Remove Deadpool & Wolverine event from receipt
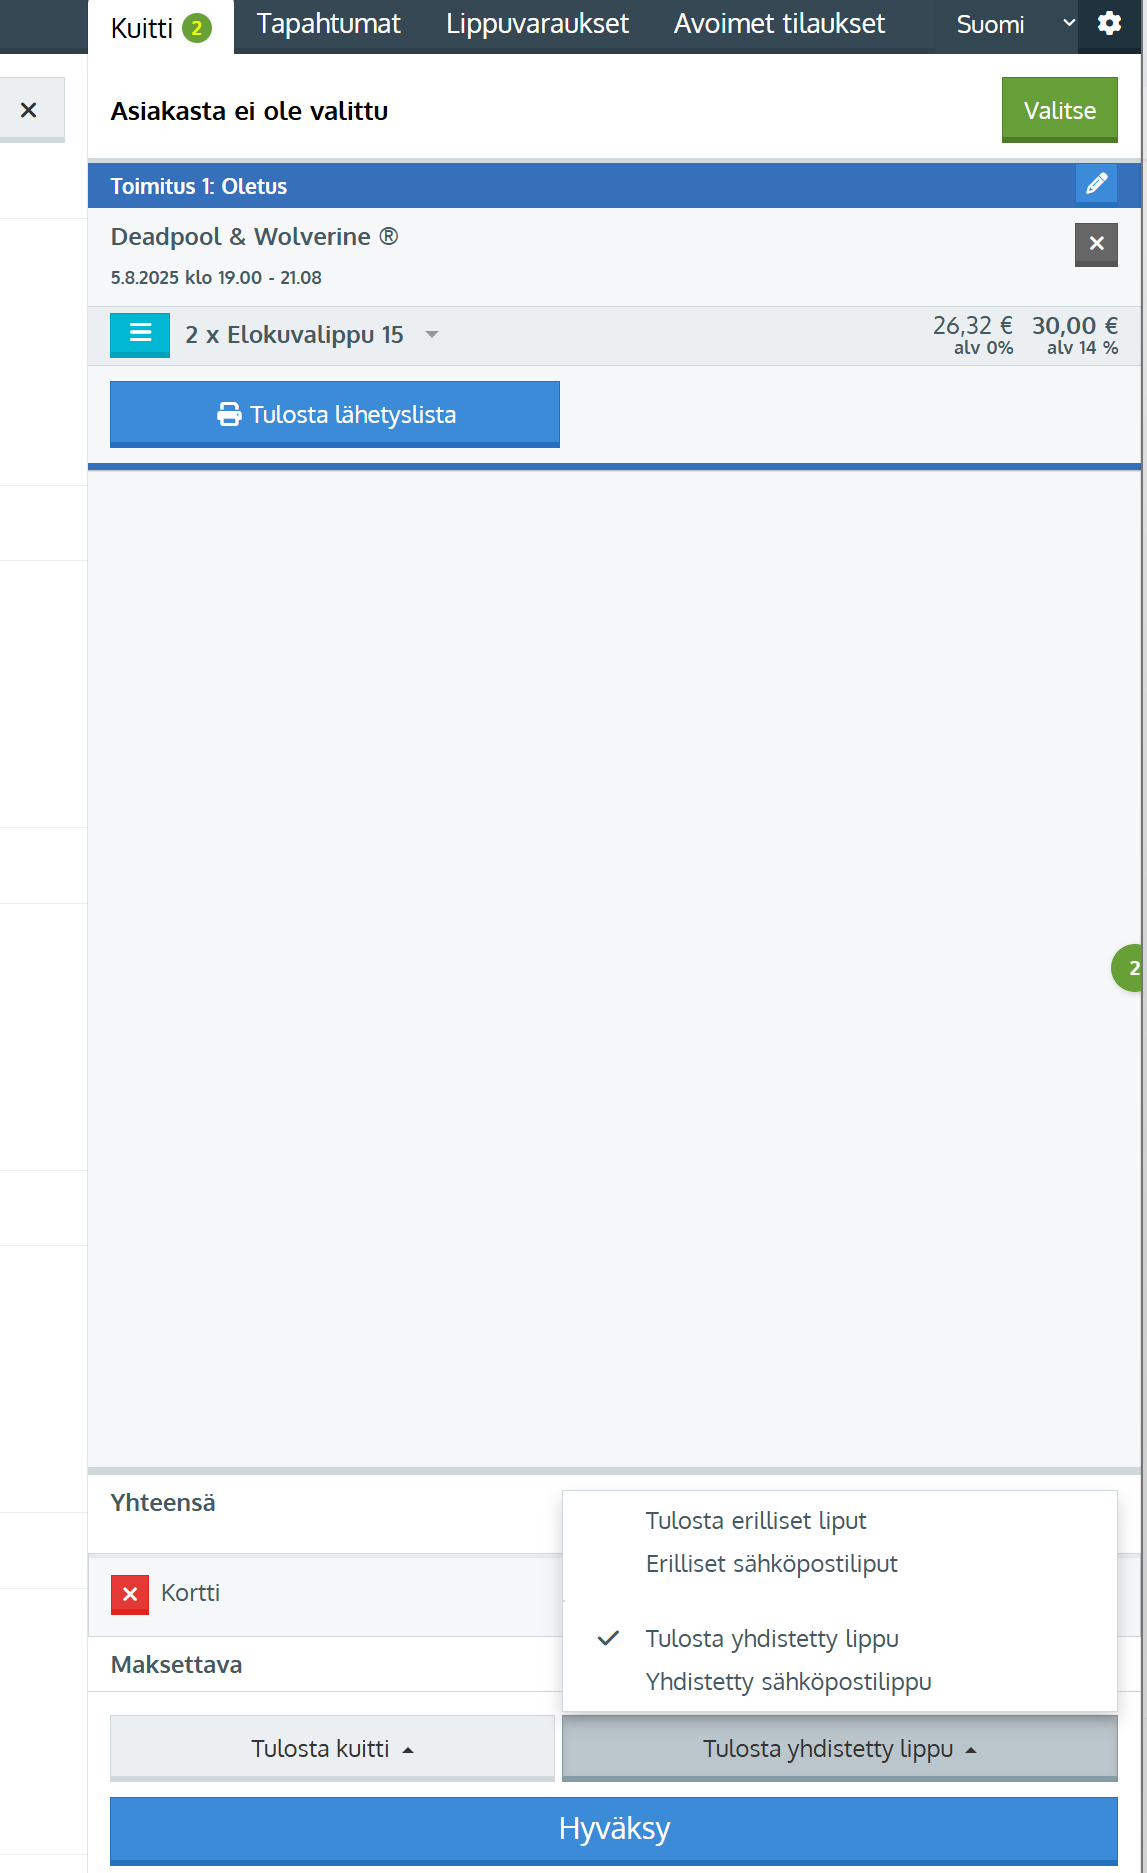Screen dimensions: 1147x1873 [1096, 244]
